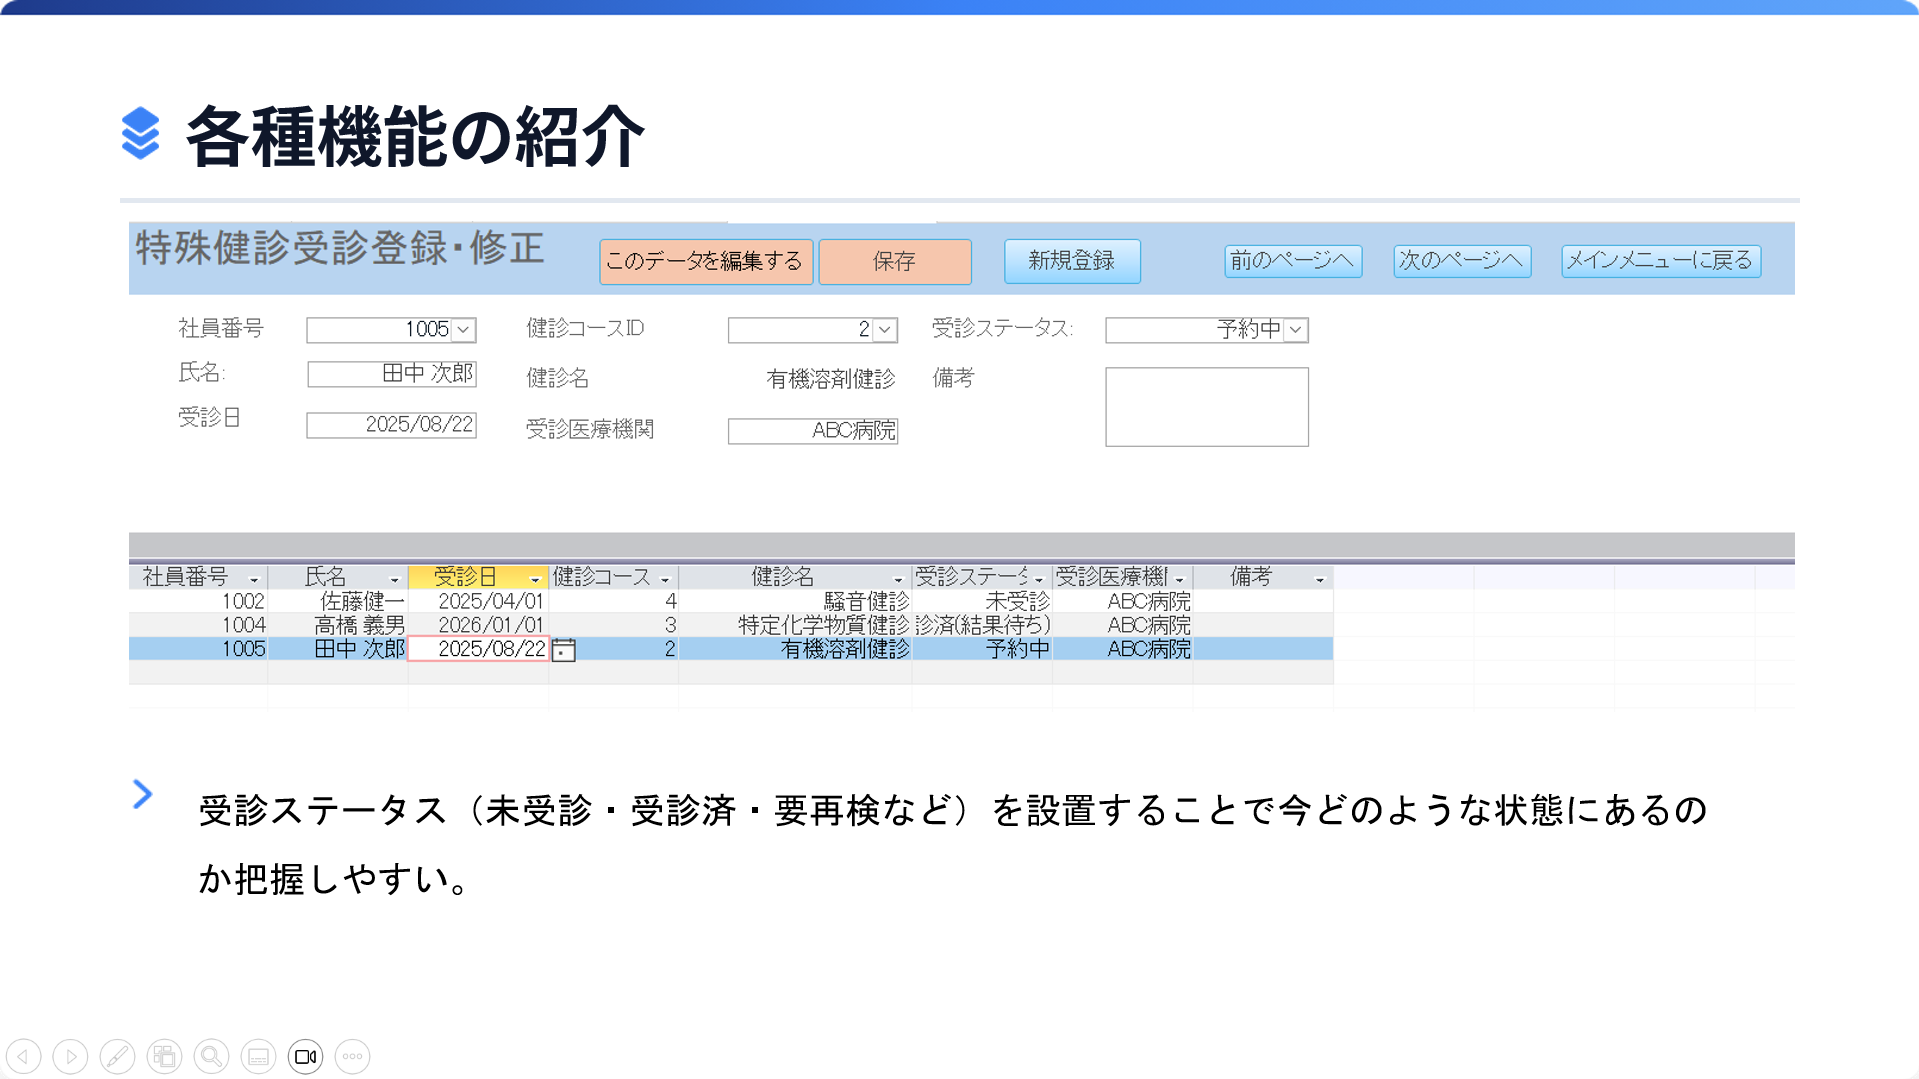Go to 次のページへ
The width and height of the screenshot is (1919, 1079).
1461,261
